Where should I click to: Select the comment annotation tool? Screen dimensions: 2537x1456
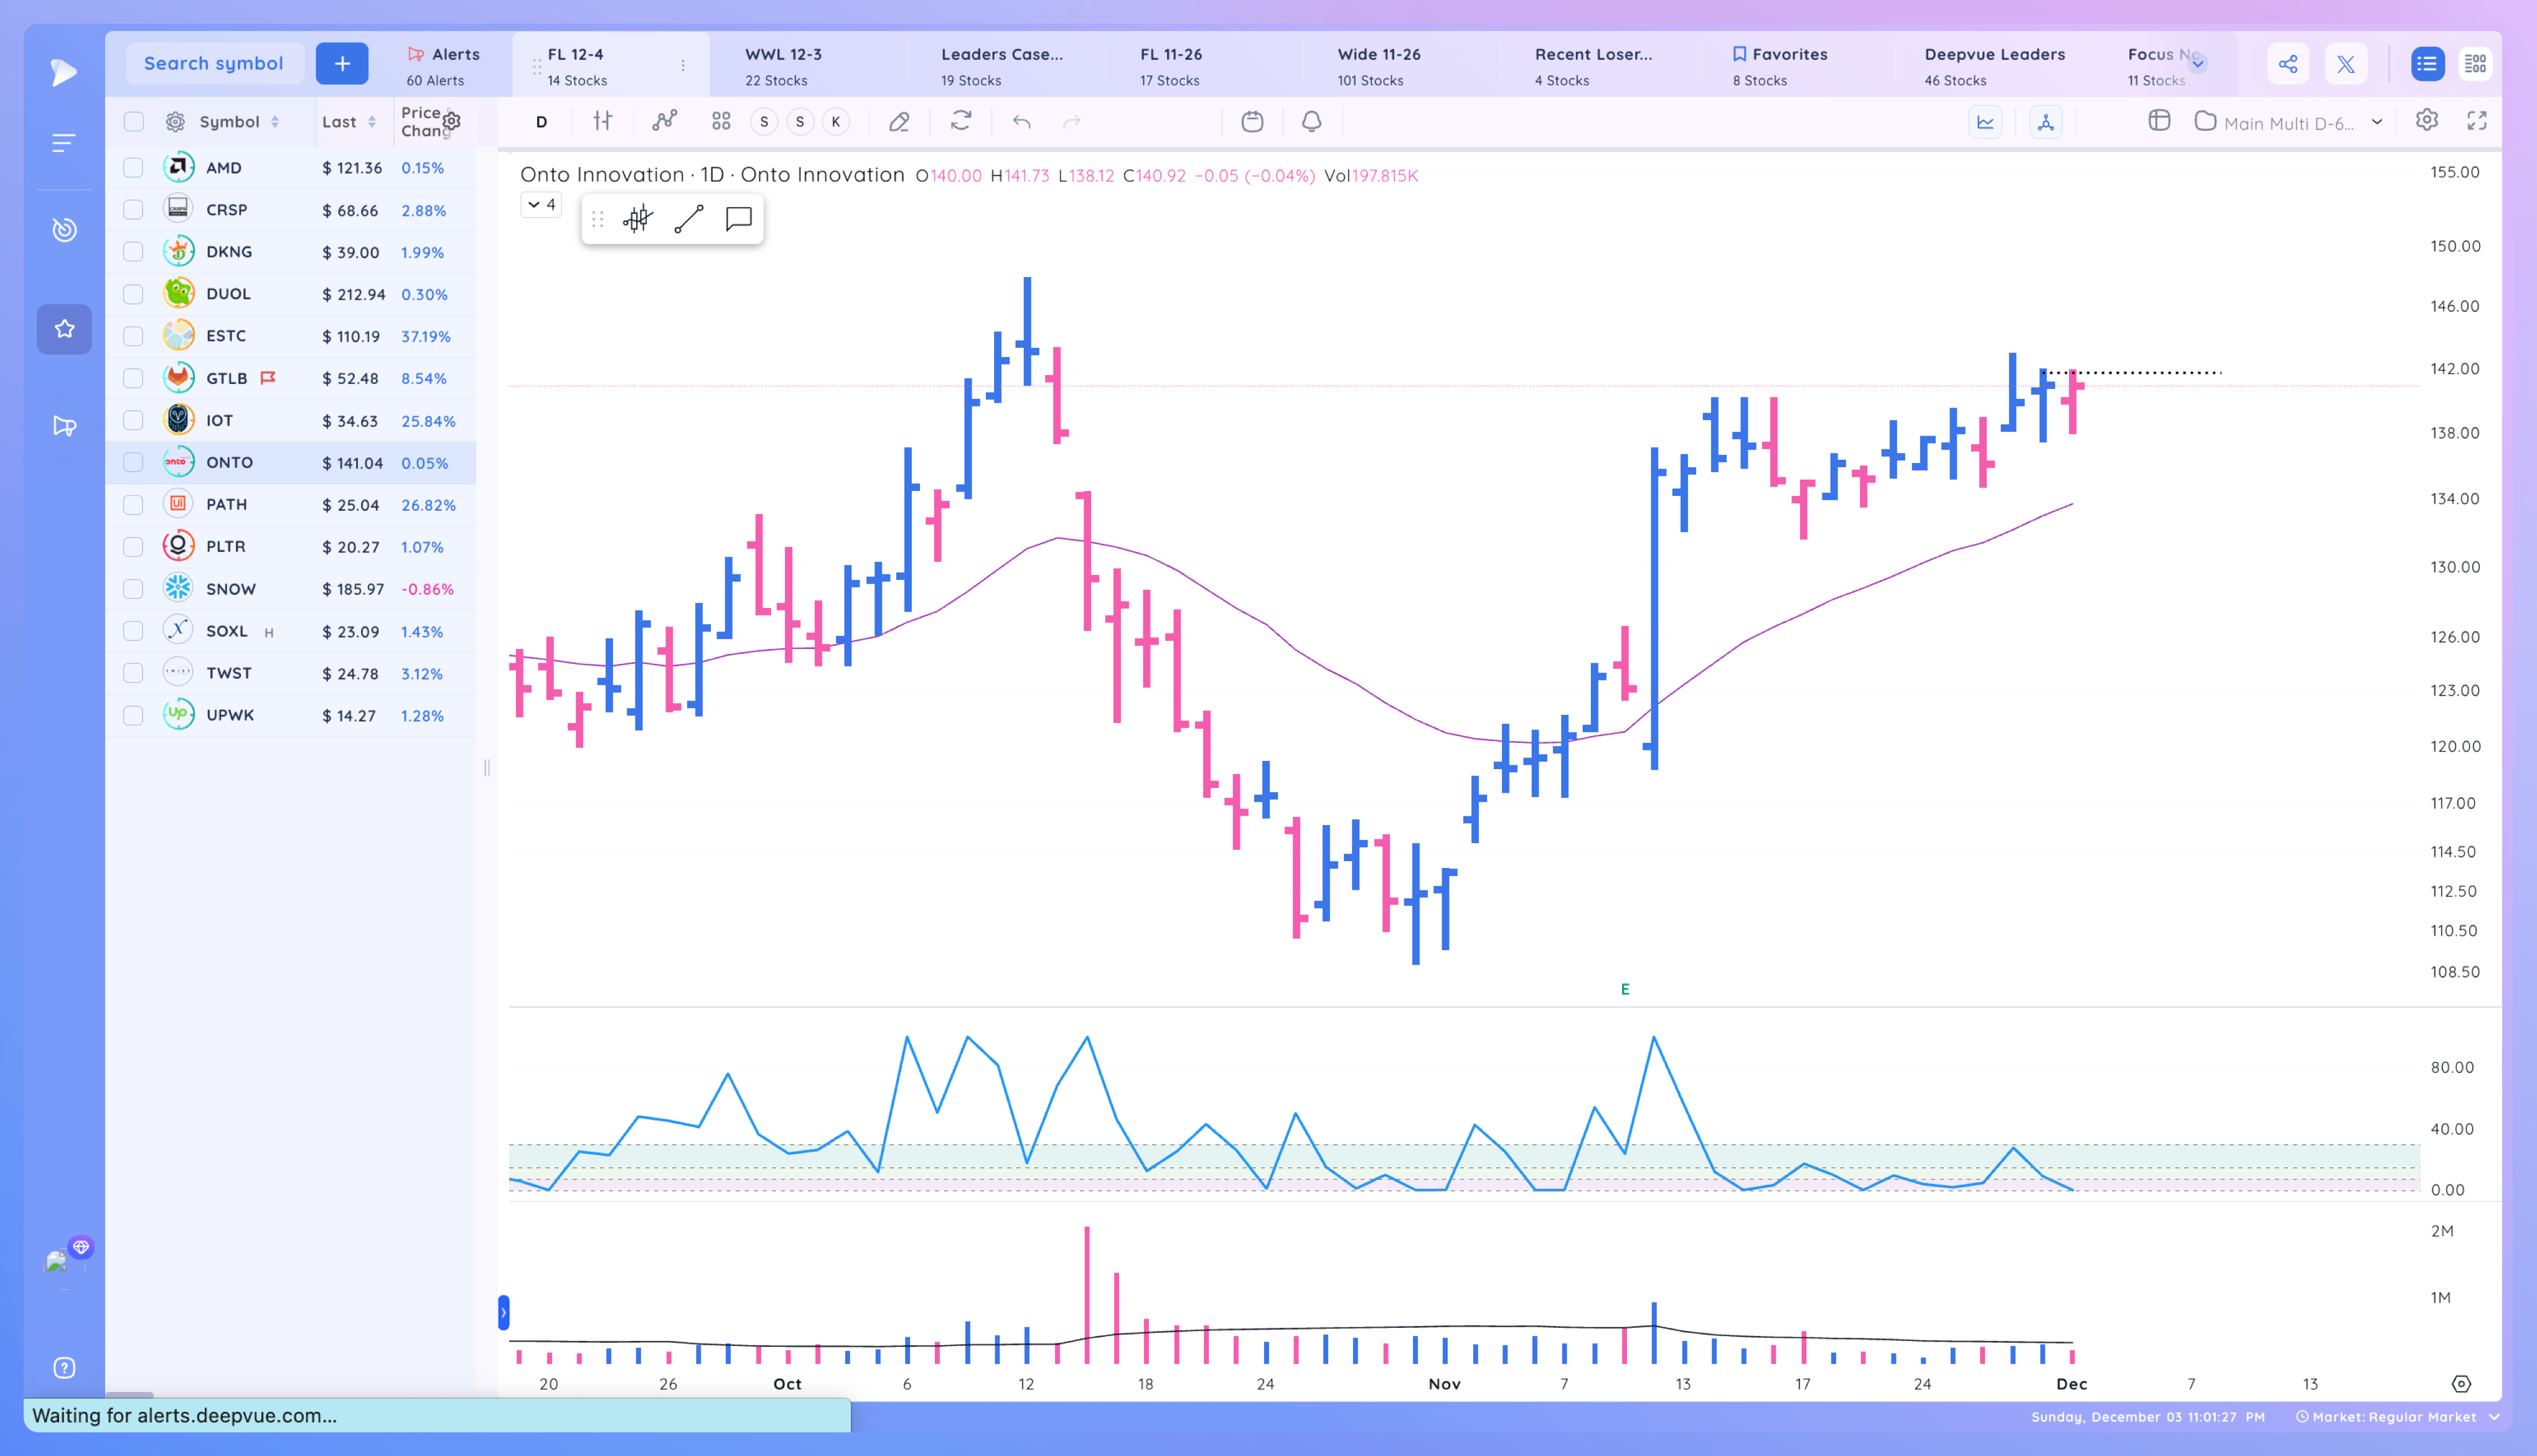coord(739,219)
